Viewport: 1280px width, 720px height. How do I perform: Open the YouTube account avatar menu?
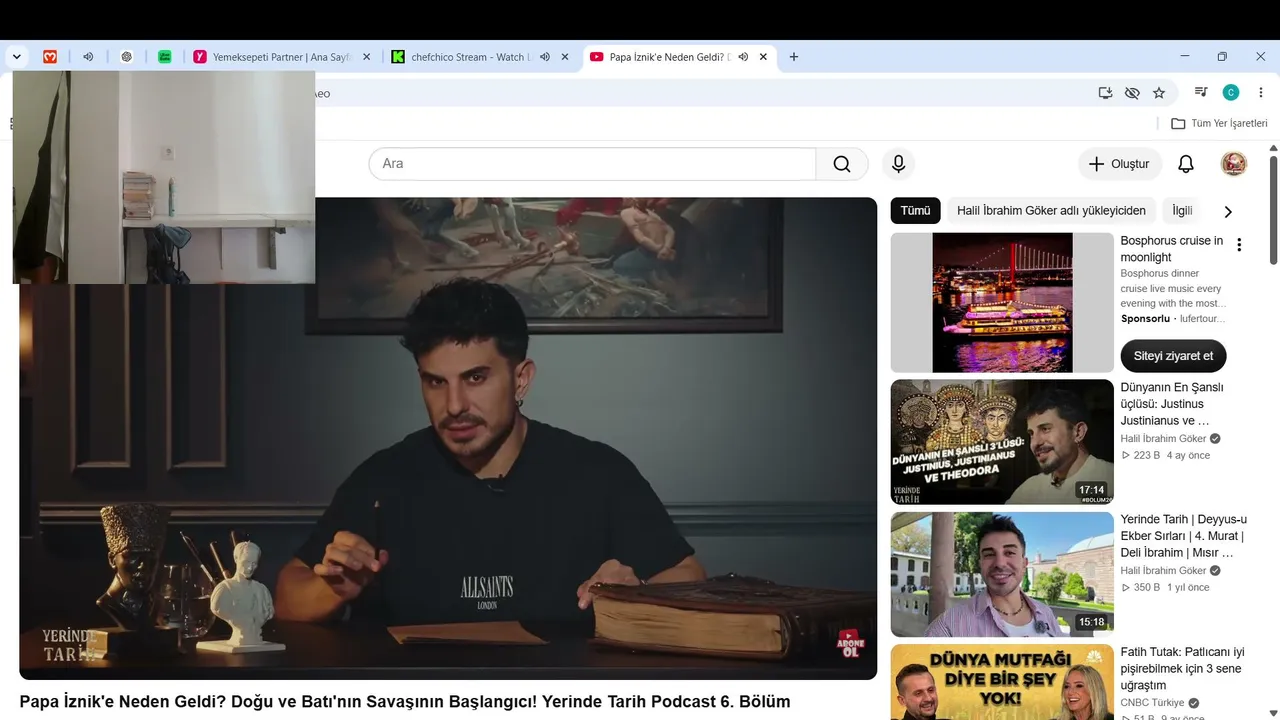pos(1234,164)
